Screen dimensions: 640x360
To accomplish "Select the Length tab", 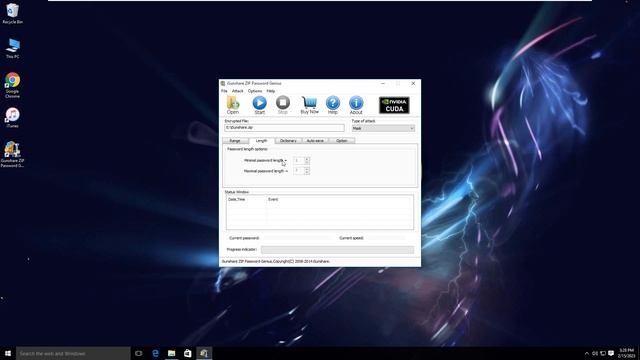I will [x=261, y=140].
